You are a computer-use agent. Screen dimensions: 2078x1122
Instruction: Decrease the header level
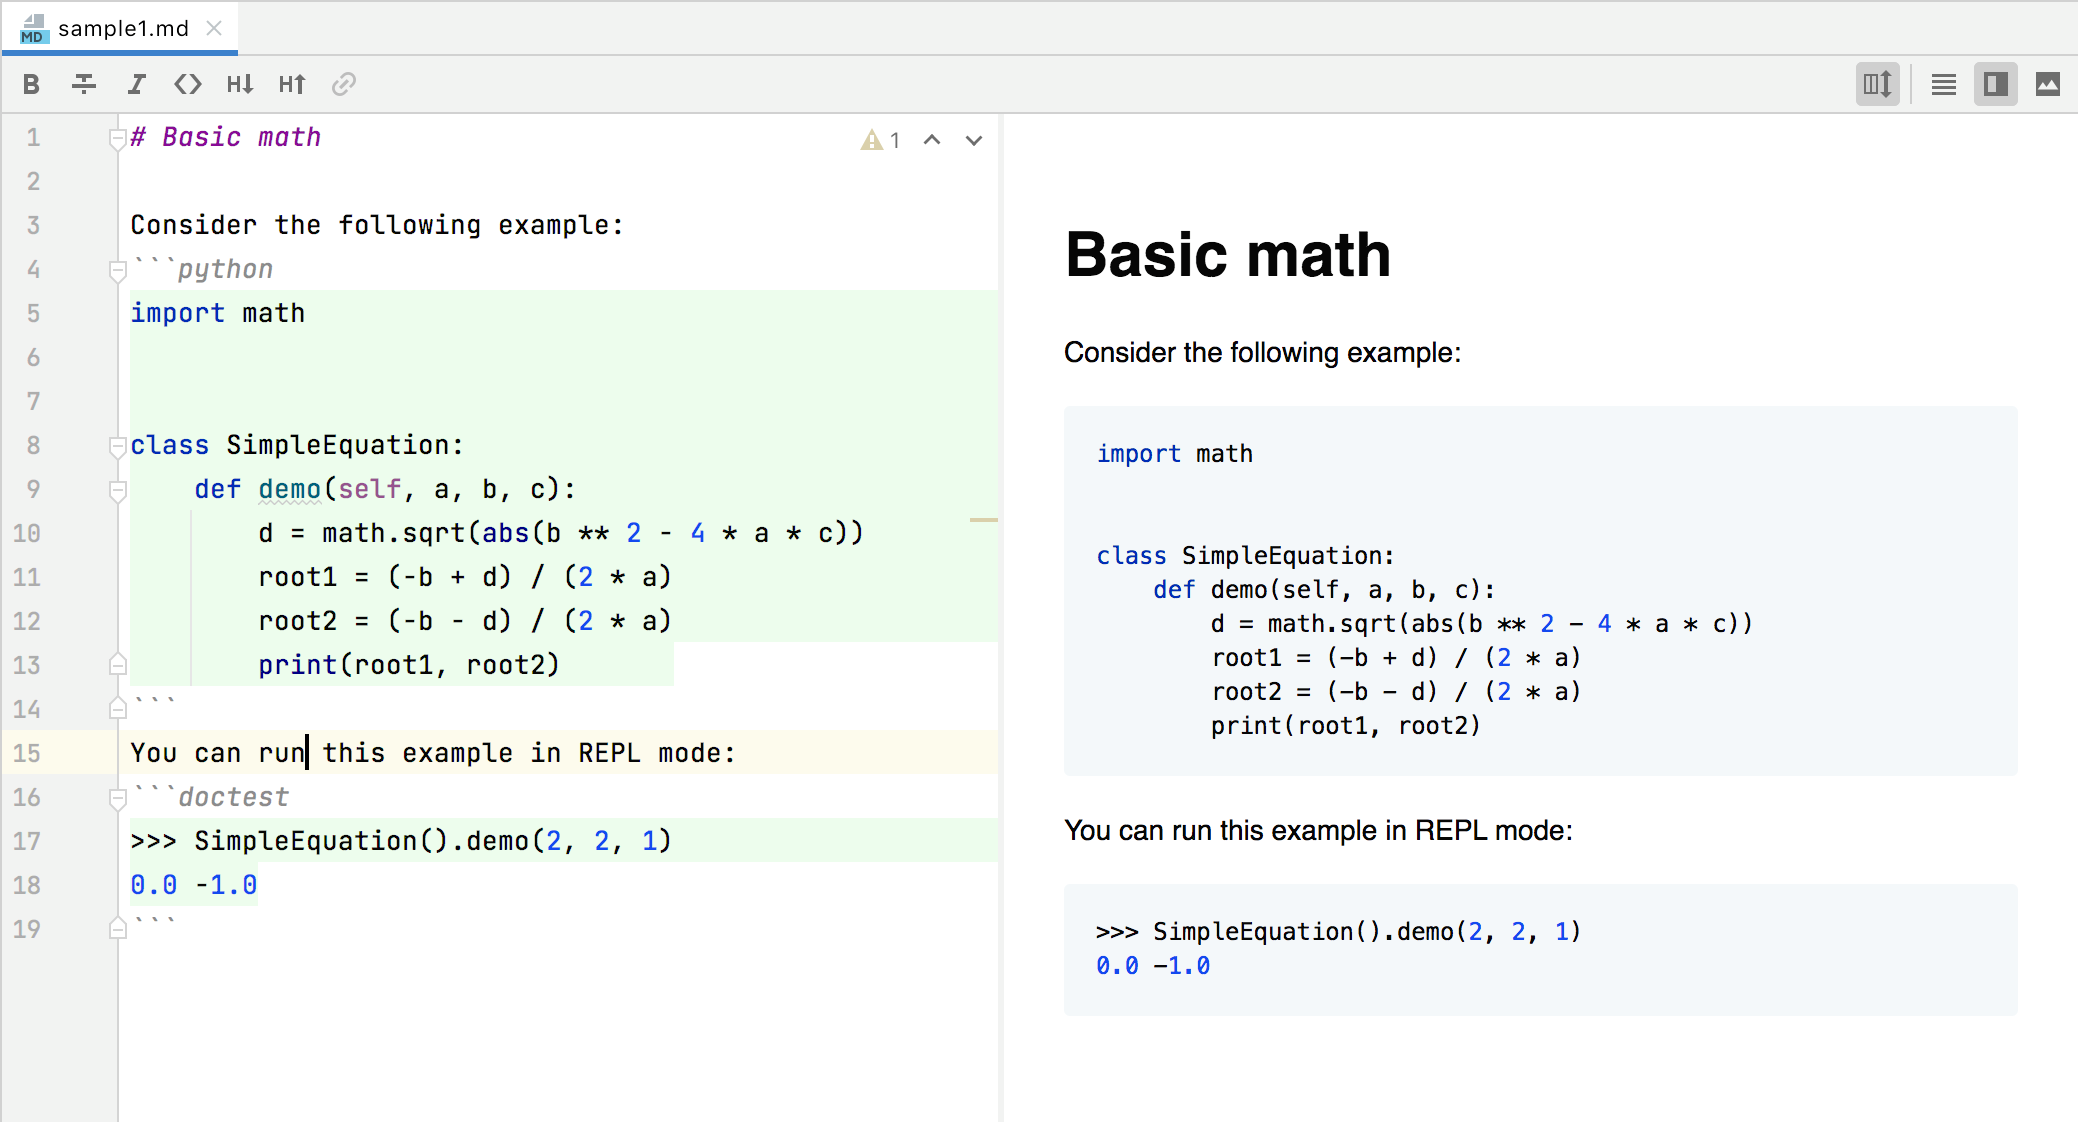point(240,84)
